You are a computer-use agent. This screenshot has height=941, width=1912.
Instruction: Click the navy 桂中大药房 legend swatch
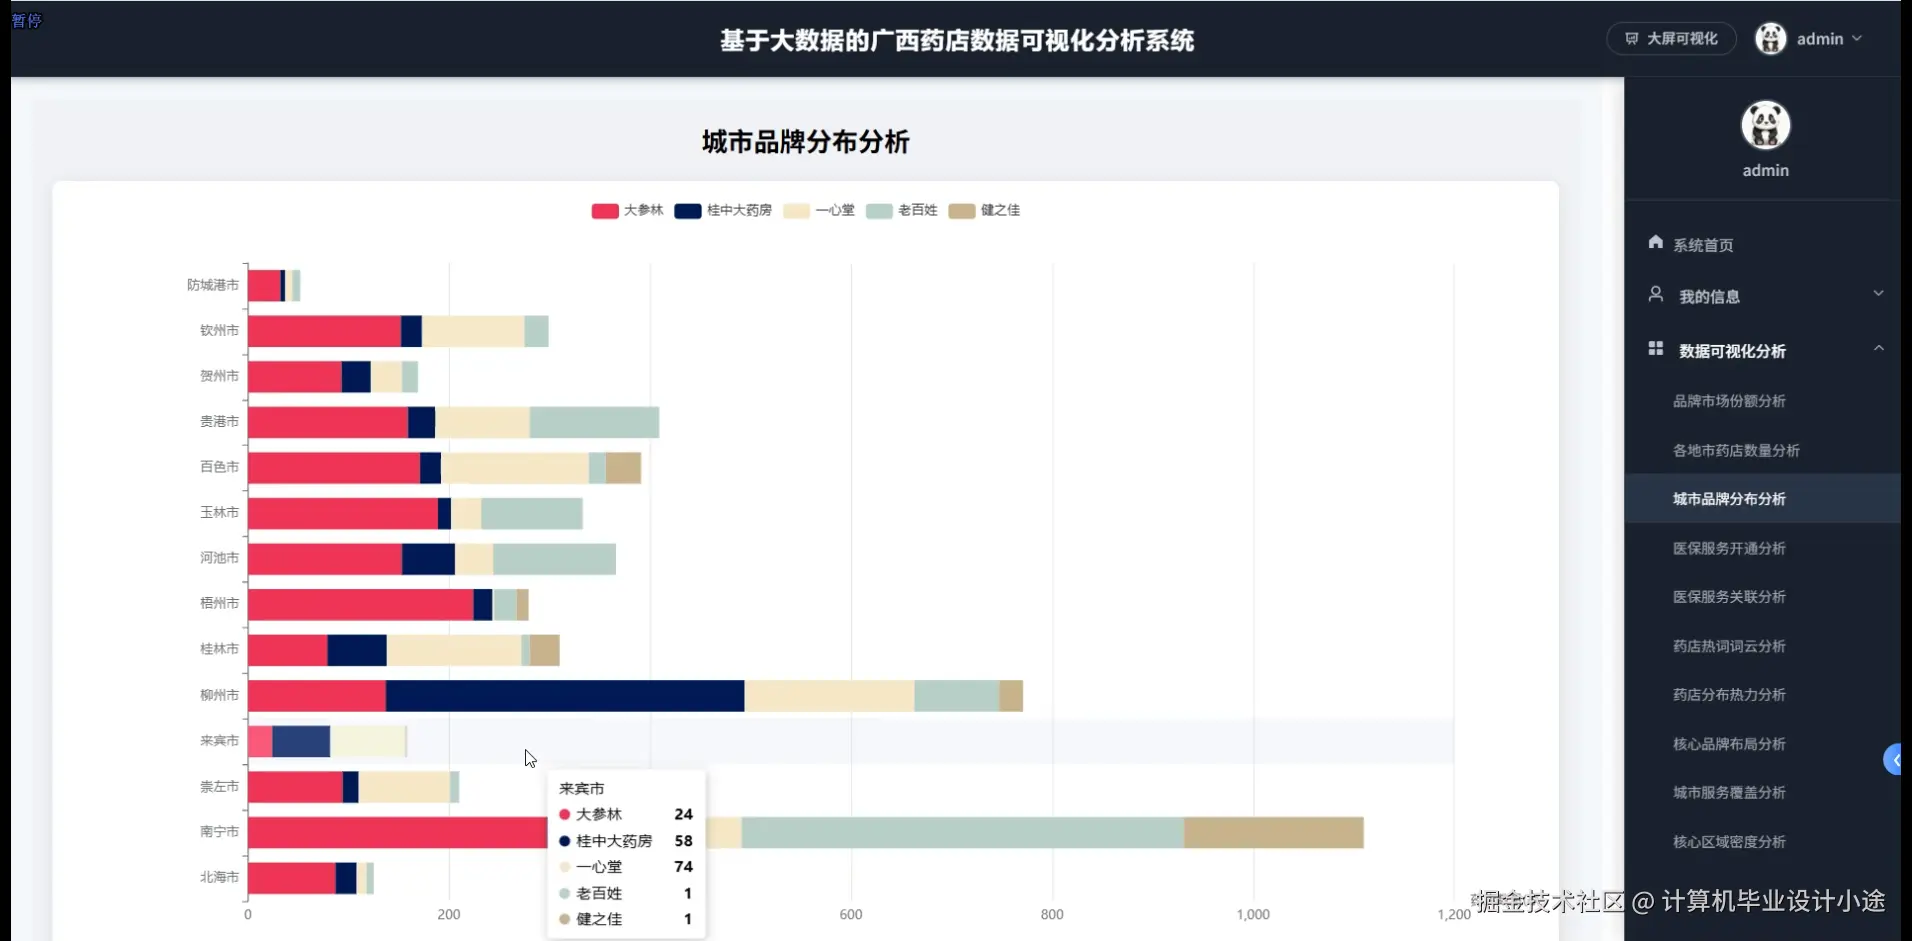coord(688,211)
